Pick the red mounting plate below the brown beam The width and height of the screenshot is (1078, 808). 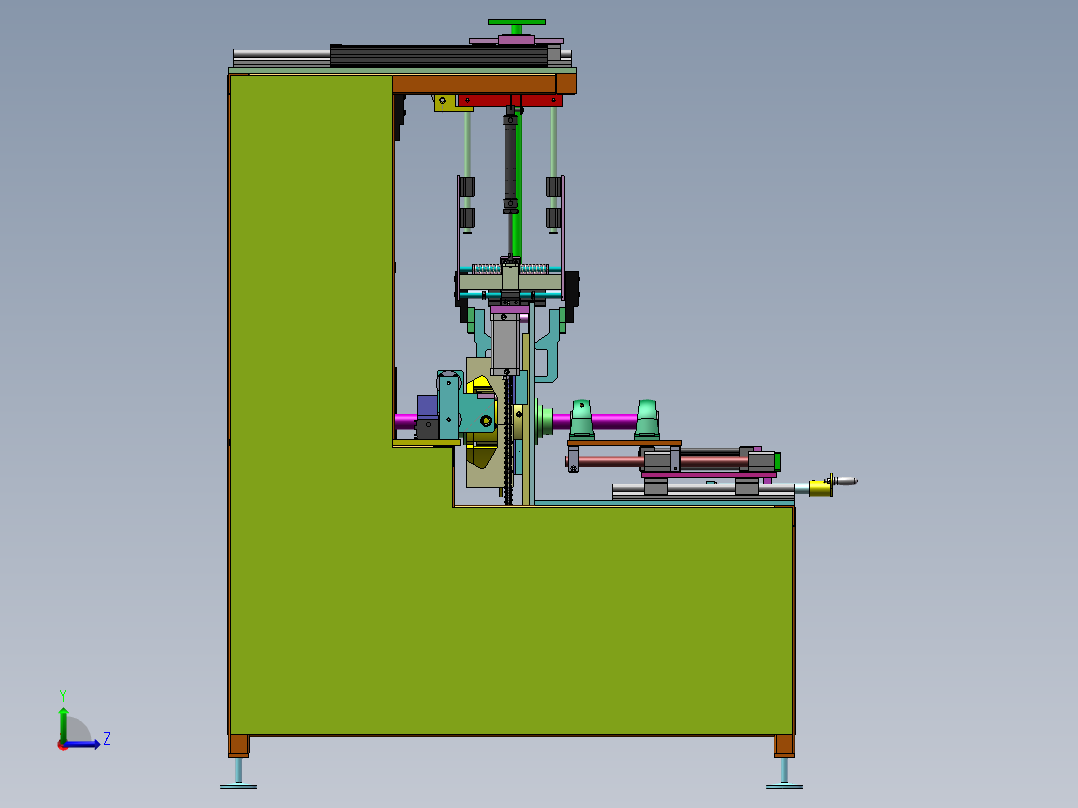pos(510,100)
